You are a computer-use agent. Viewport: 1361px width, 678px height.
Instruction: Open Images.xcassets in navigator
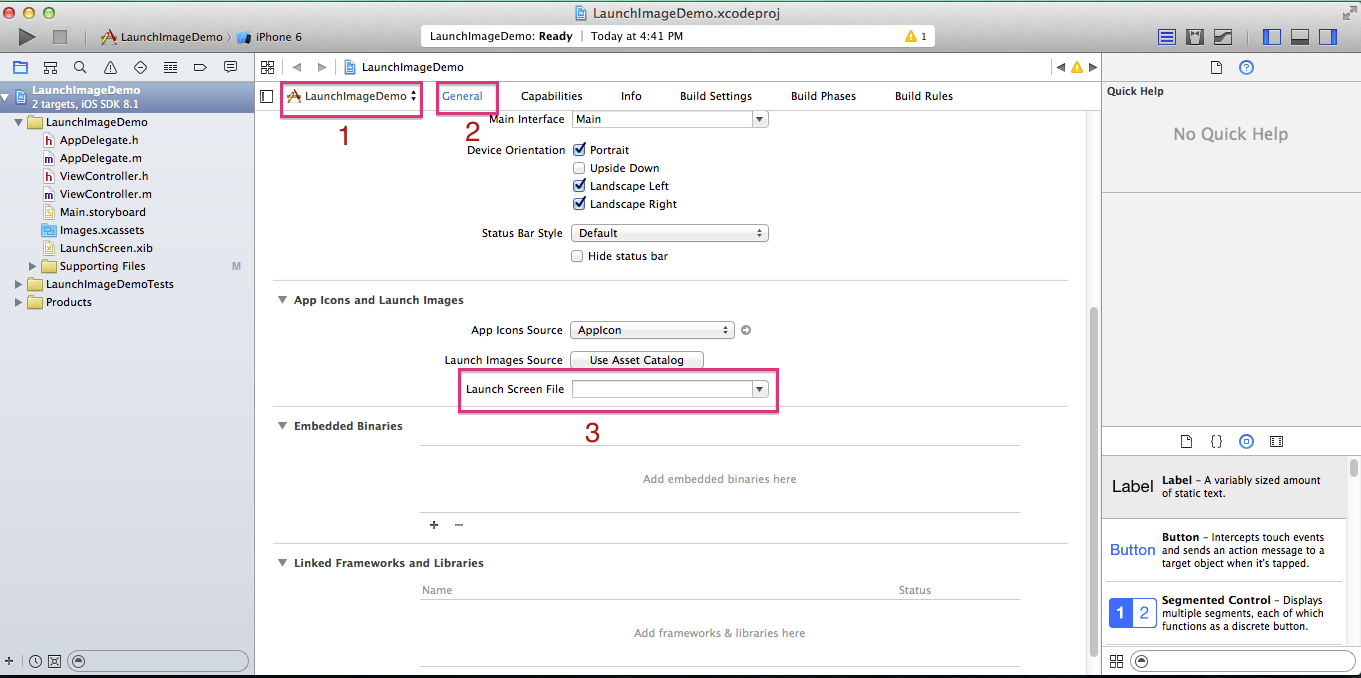pos(102,230)
